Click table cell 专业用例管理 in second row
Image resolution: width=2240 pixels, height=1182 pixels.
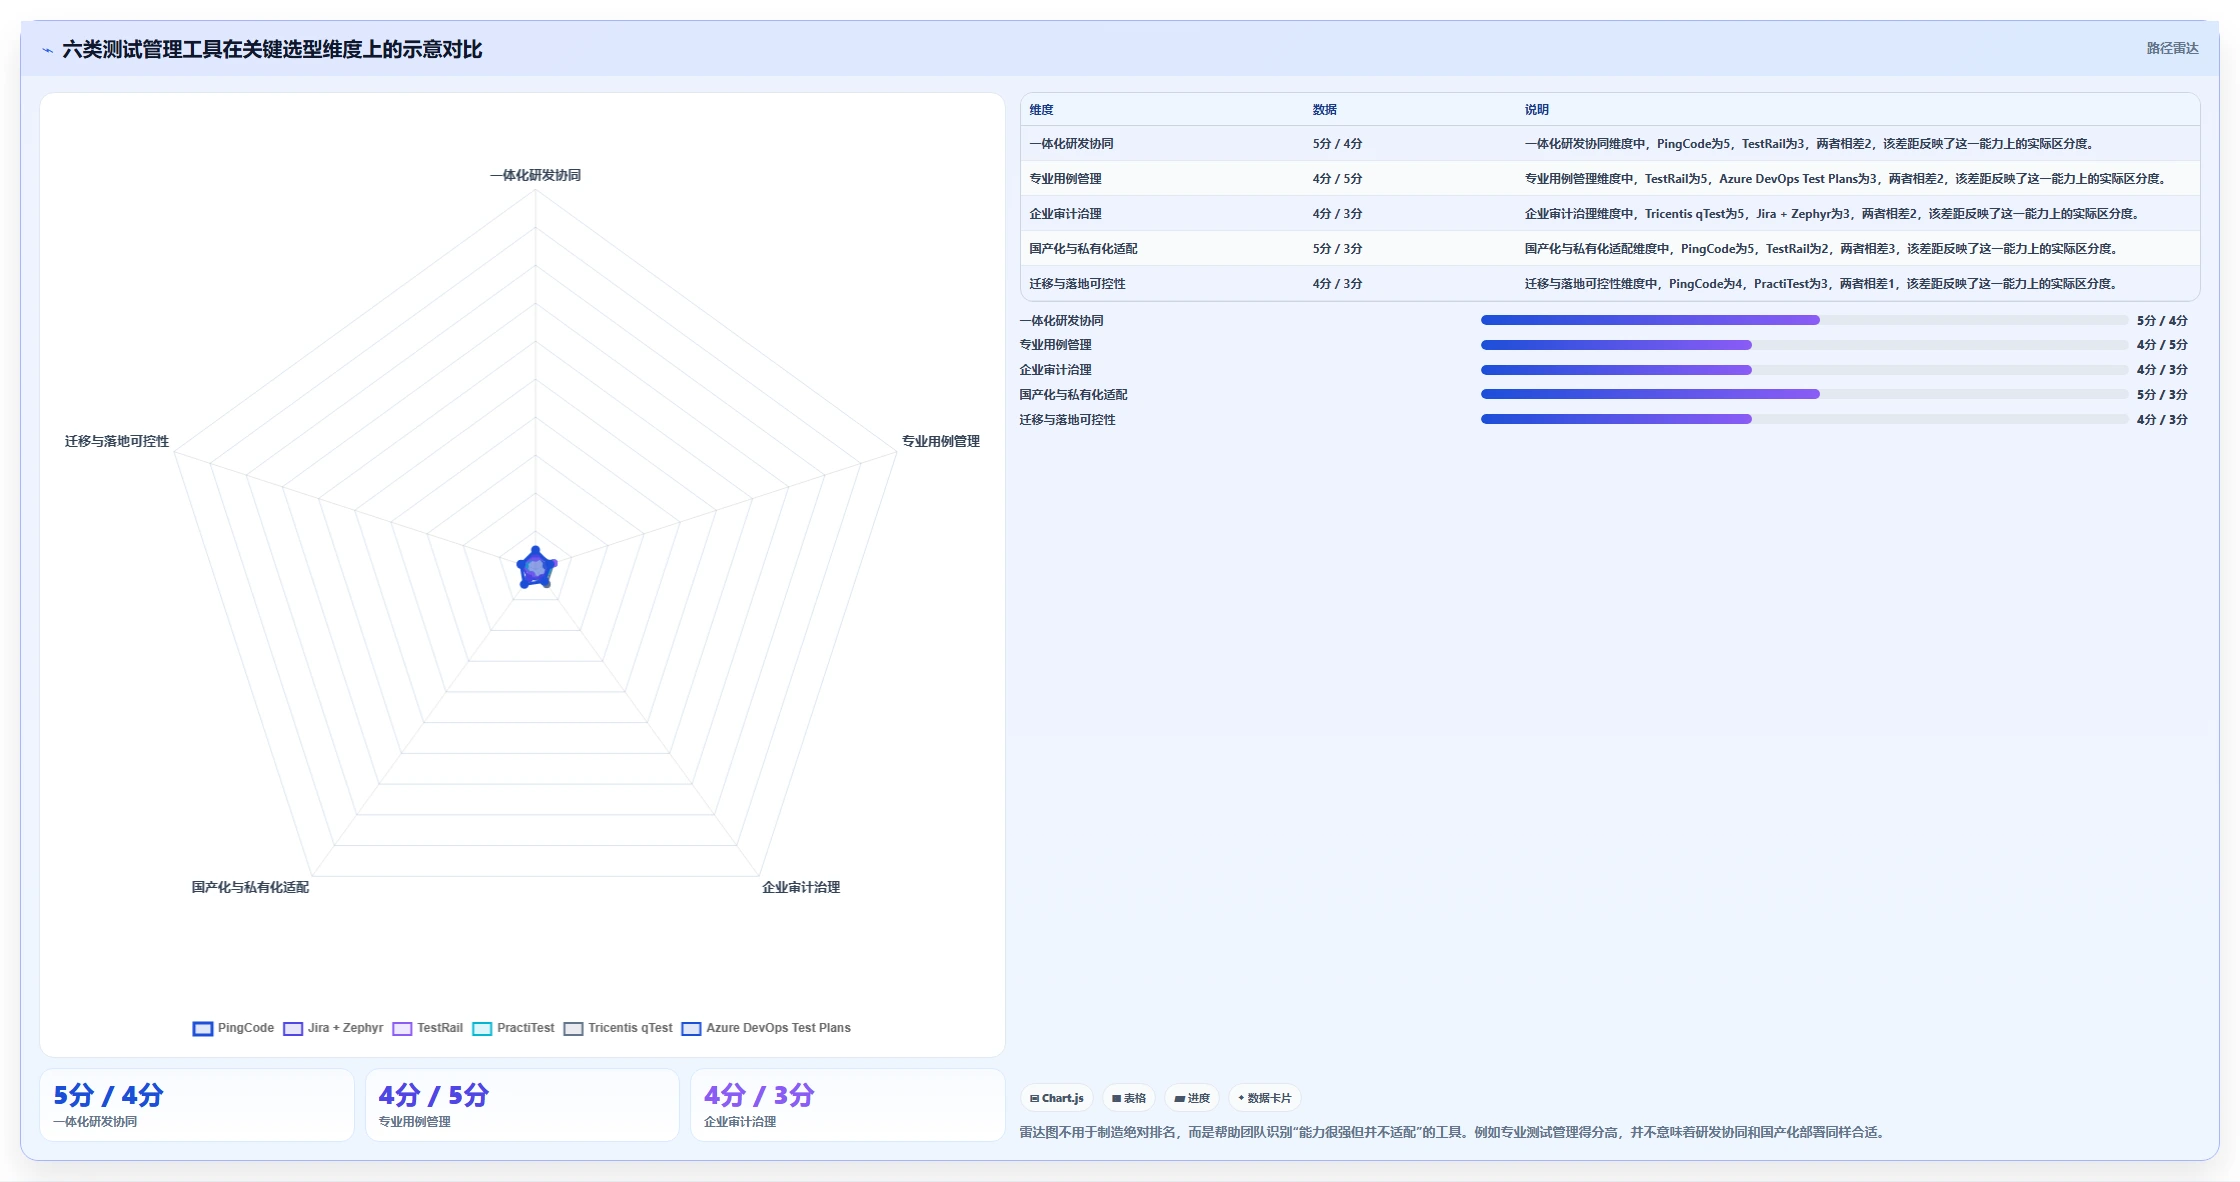(1065, 179)
